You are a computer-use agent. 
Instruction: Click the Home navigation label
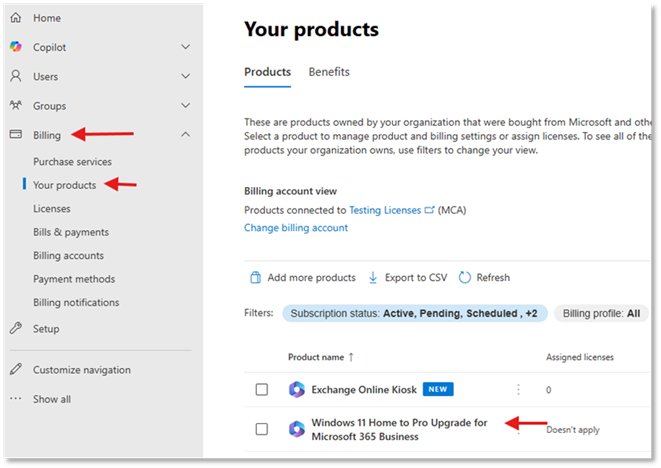(x=47, y=18)
